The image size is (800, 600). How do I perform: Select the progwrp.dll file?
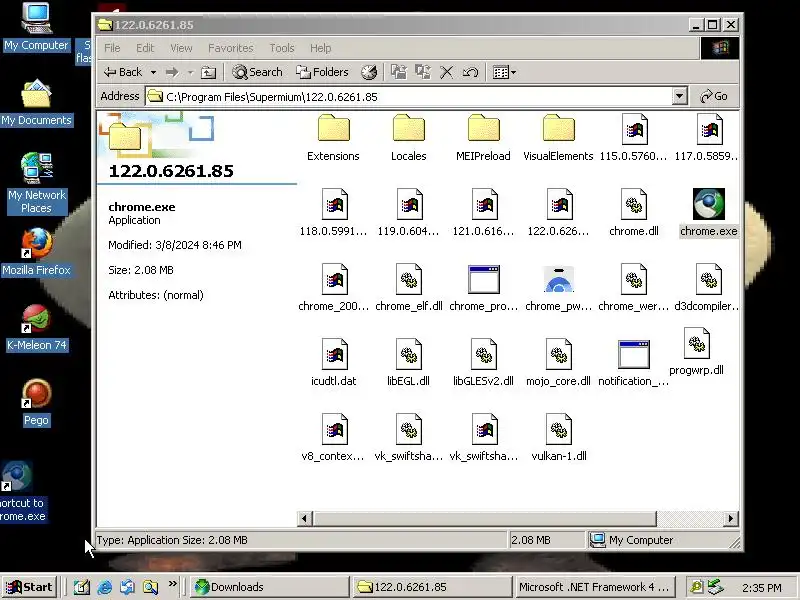point(696,352)
